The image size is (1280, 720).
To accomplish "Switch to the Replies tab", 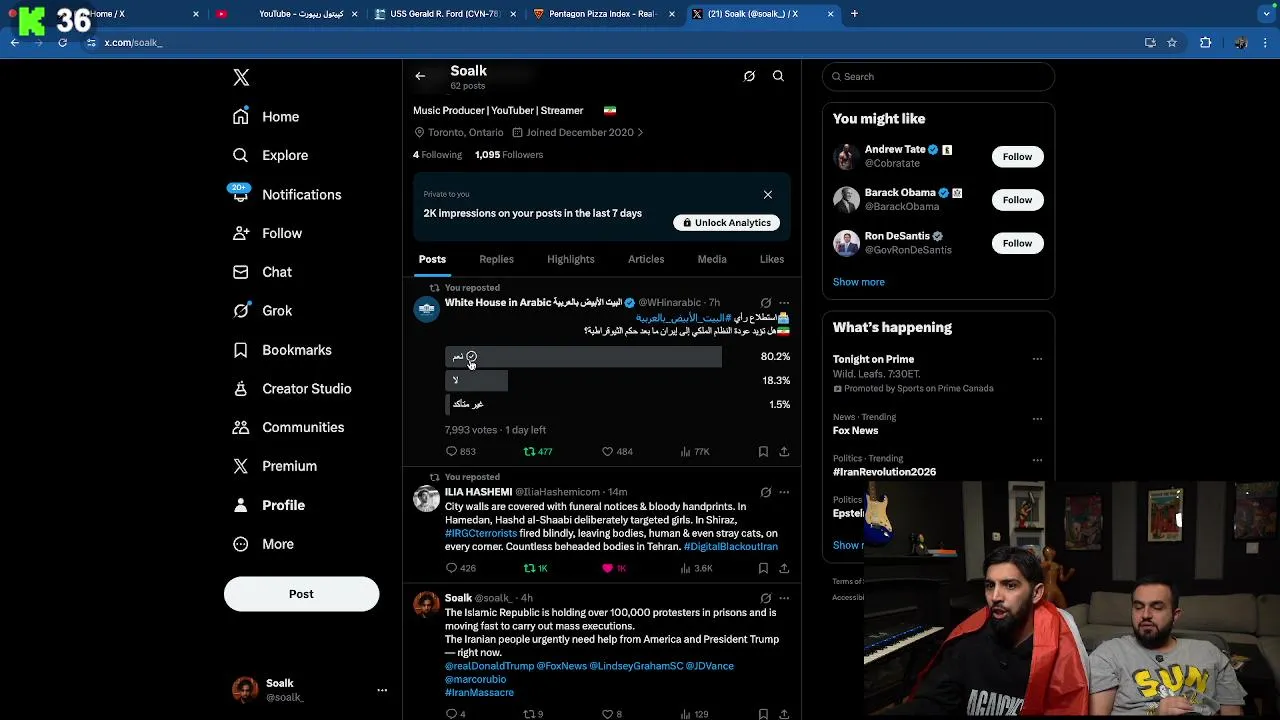I will coord(496,259).
